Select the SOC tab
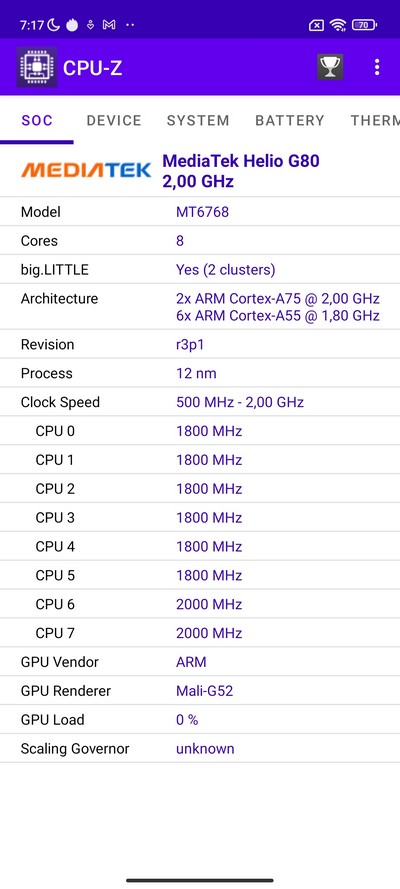Viewport: 400px width, 889px height. [x=37, y=120]
